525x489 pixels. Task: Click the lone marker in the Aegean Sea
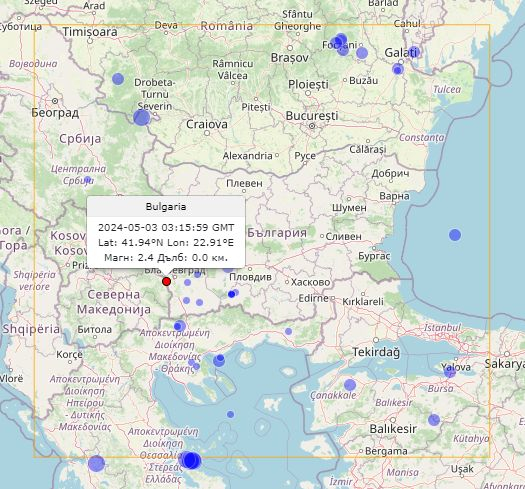(230, 414)
